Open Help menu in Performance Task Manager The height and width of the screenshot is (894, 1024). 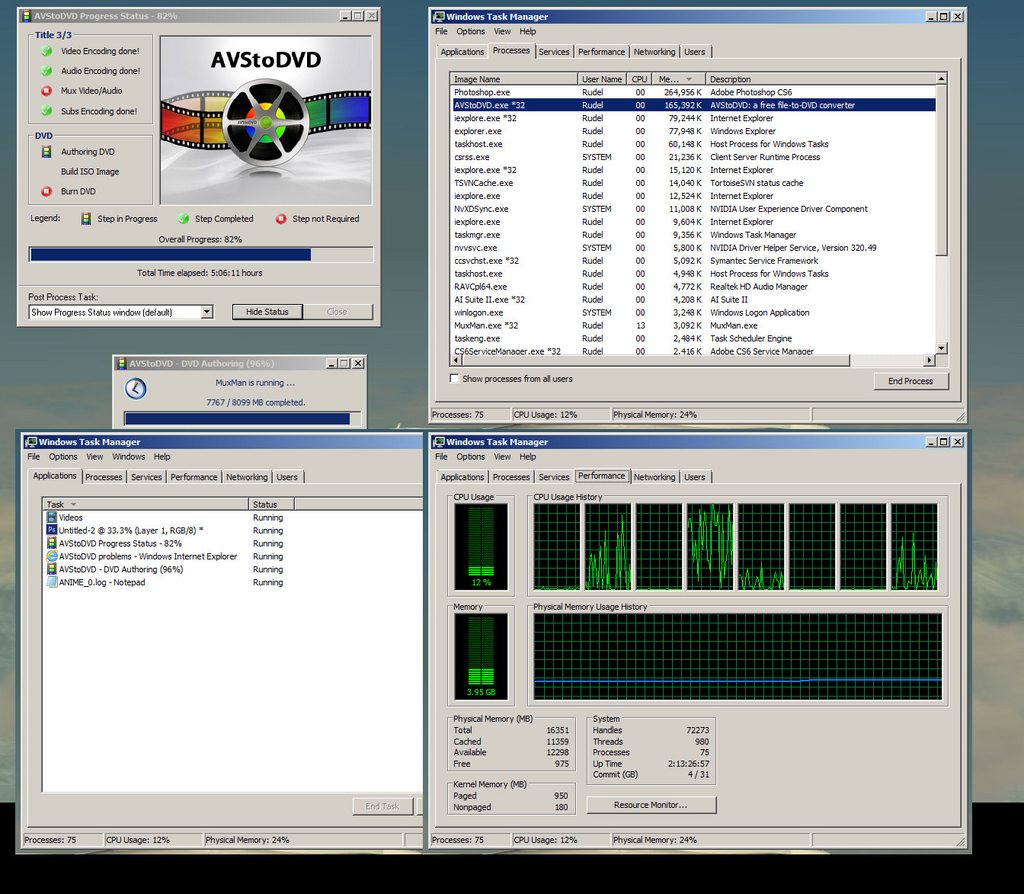[528, 457]
